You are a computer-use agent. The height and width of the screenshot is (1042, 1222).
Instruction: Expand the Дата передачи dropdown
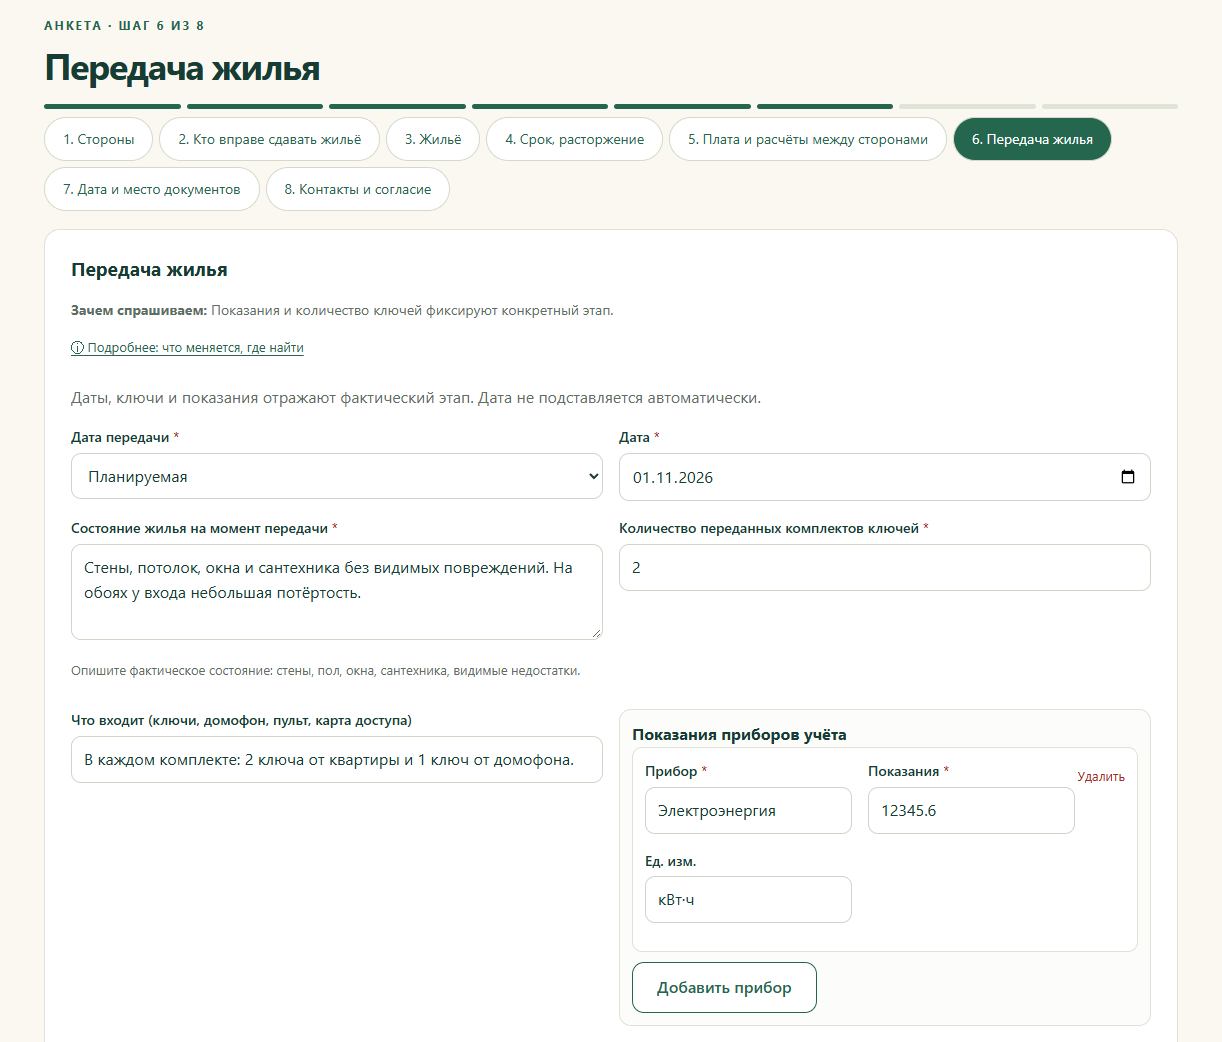(337, 476)
